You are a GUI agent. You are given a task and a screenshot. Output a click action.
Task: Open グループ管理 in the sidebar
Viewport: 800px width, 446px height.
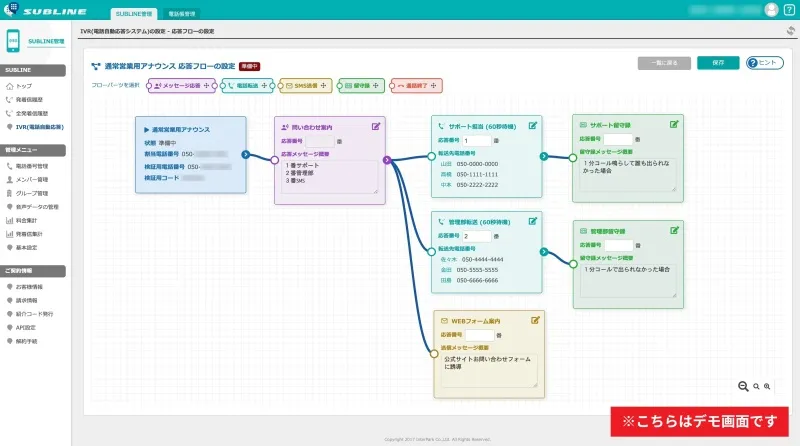point(27,193)
